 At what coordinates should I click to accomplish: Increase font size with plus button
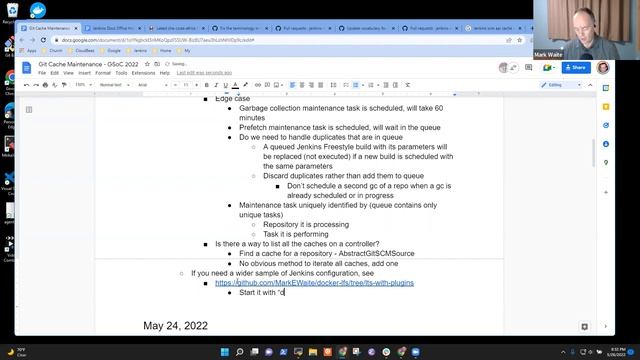pos(196,85)
